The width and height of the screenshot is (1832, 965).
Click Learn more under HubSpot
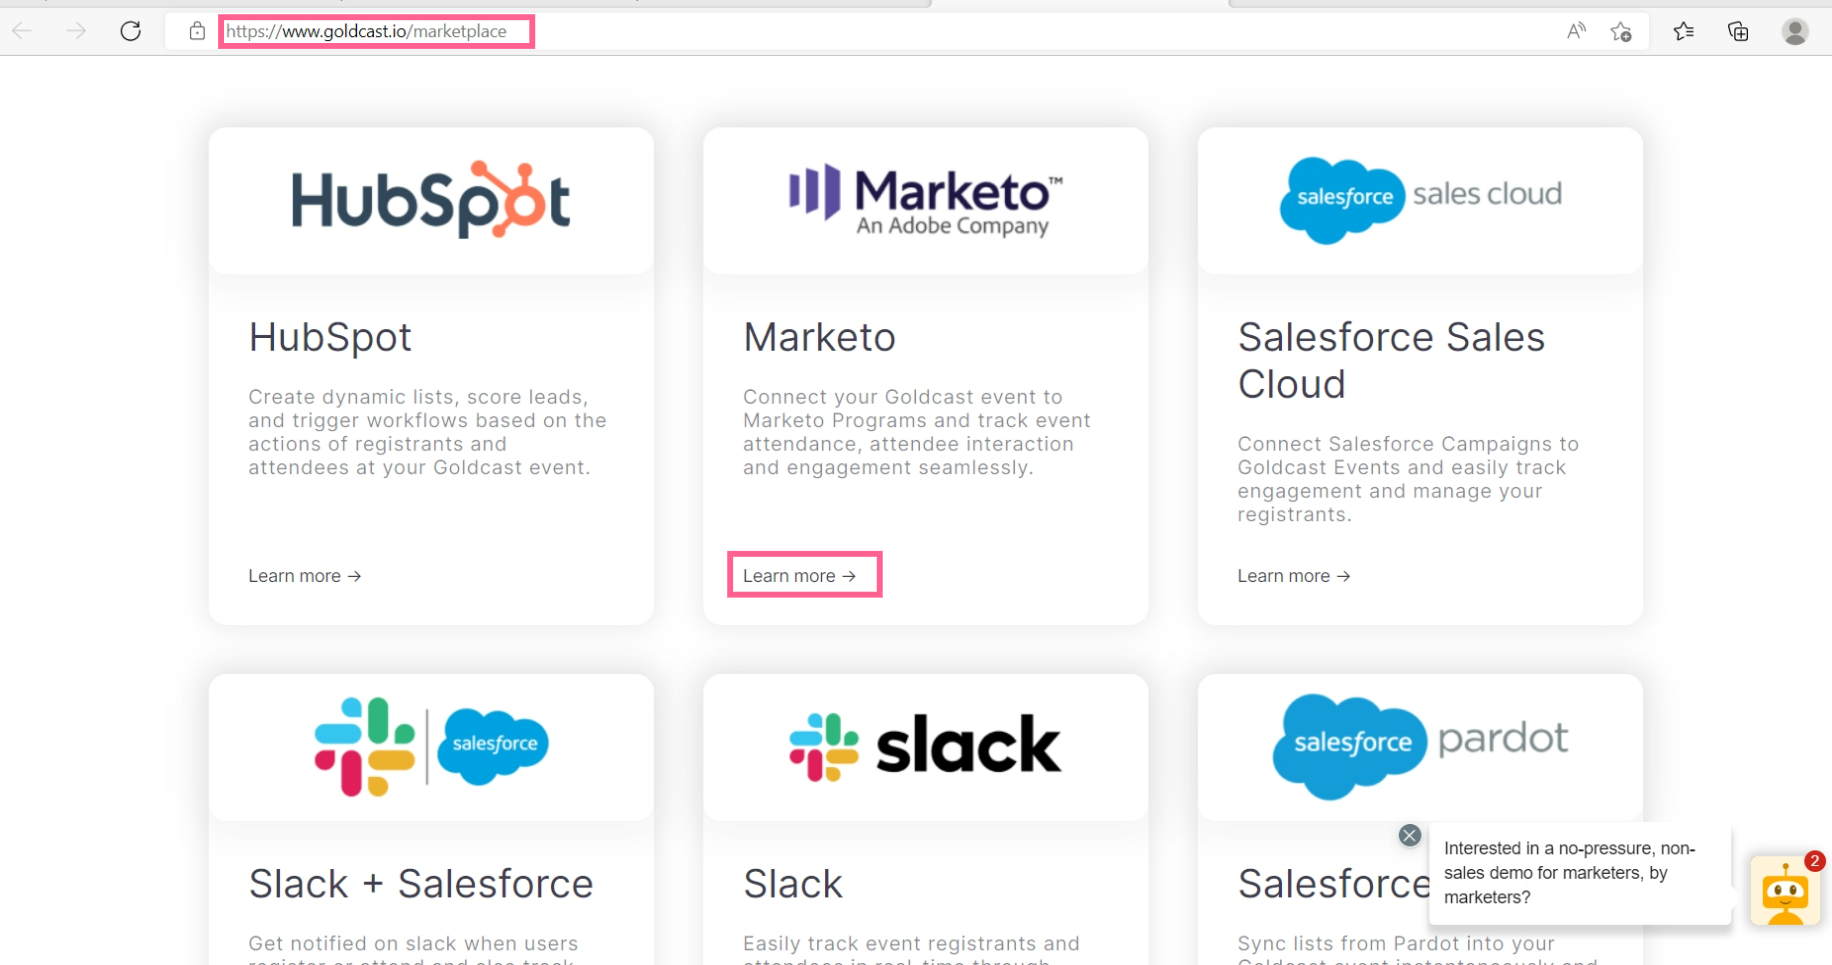coord(305,576)
